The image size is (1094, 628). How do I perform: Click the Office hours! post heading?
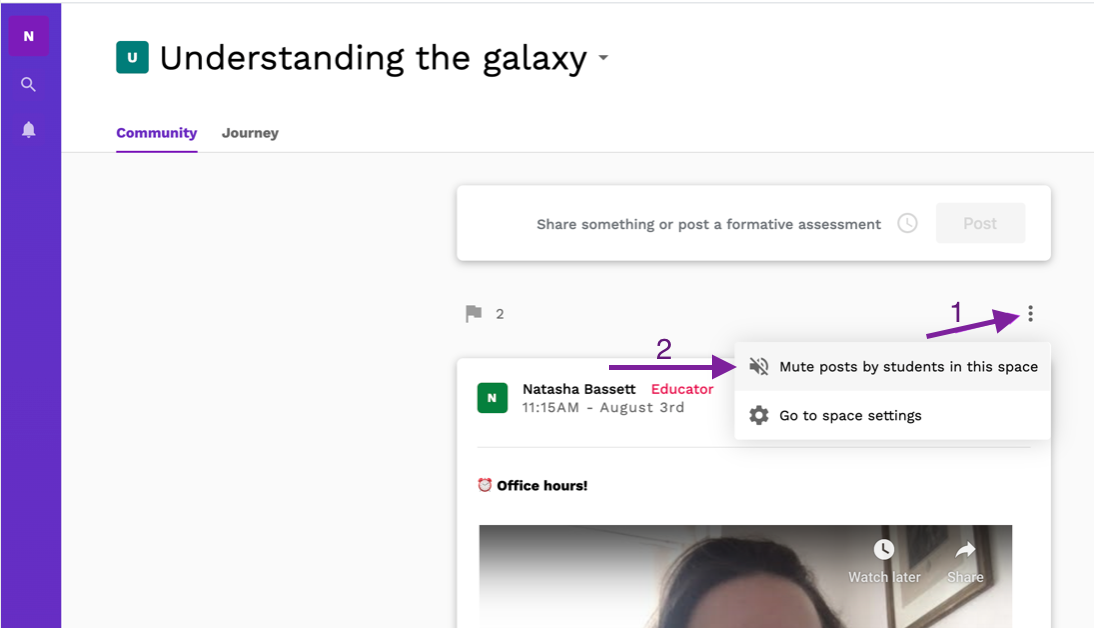(542, 486)
